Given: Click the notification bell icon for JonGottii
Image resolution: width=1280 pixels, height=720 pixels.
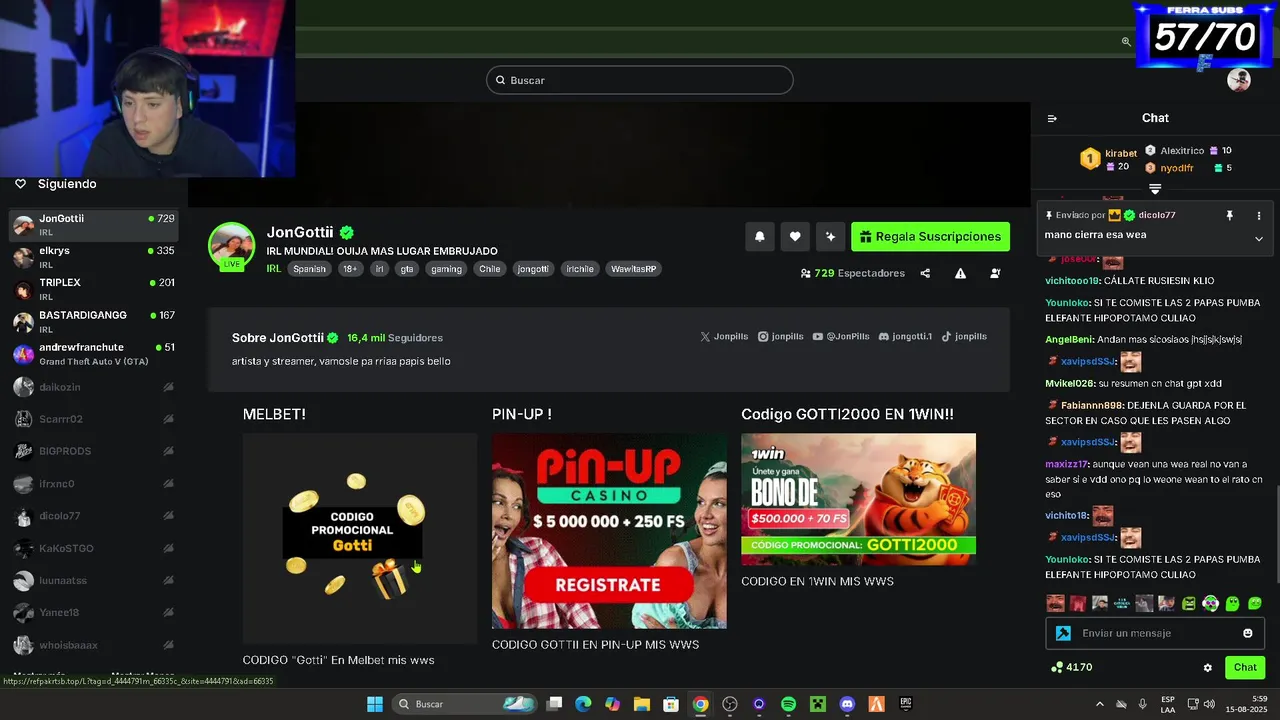Looking at the screenshot, I should tap(759, 237).
